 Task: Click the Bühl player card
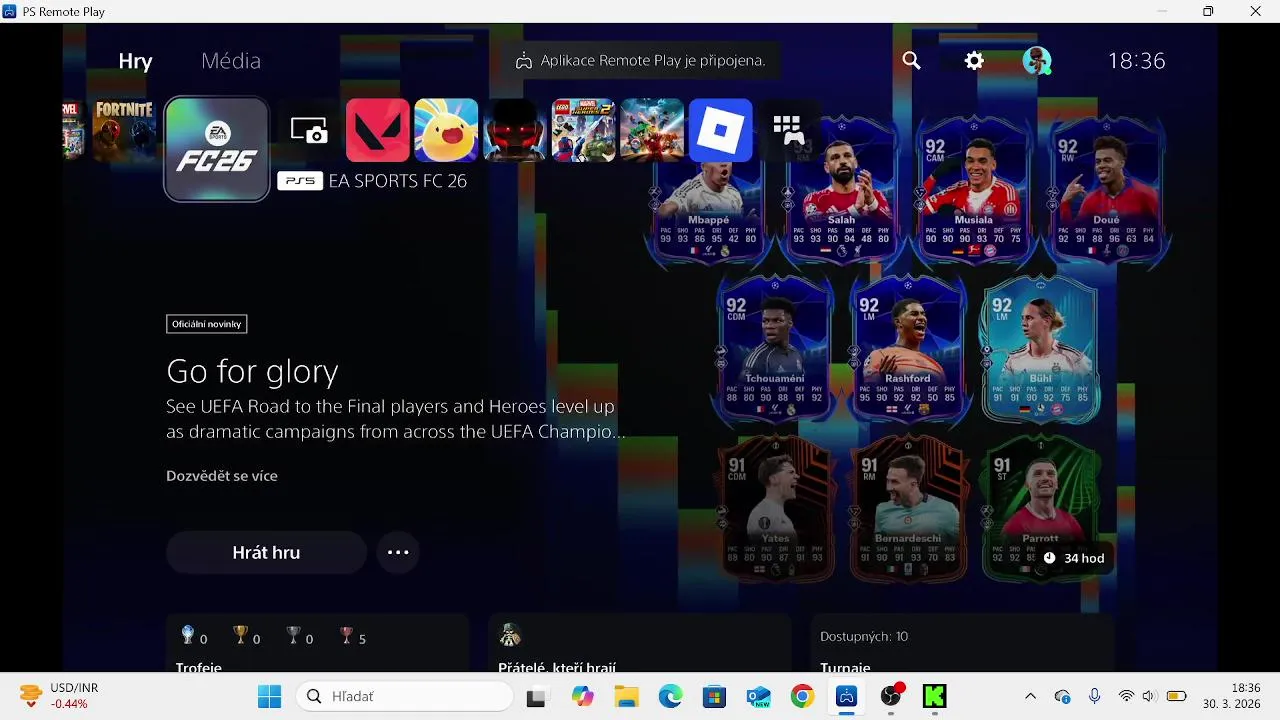pyautogui.click(x=1040, y=348)
